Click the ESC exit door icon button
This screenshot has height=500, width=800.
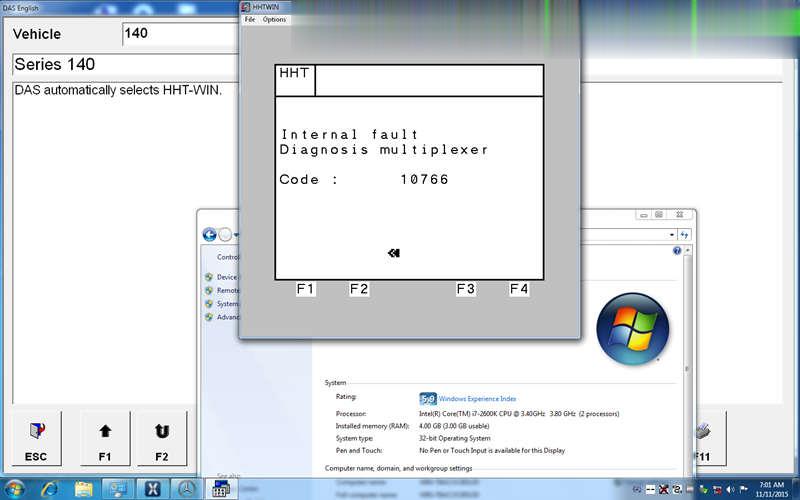pyautogui.click(x=36, y=439)
